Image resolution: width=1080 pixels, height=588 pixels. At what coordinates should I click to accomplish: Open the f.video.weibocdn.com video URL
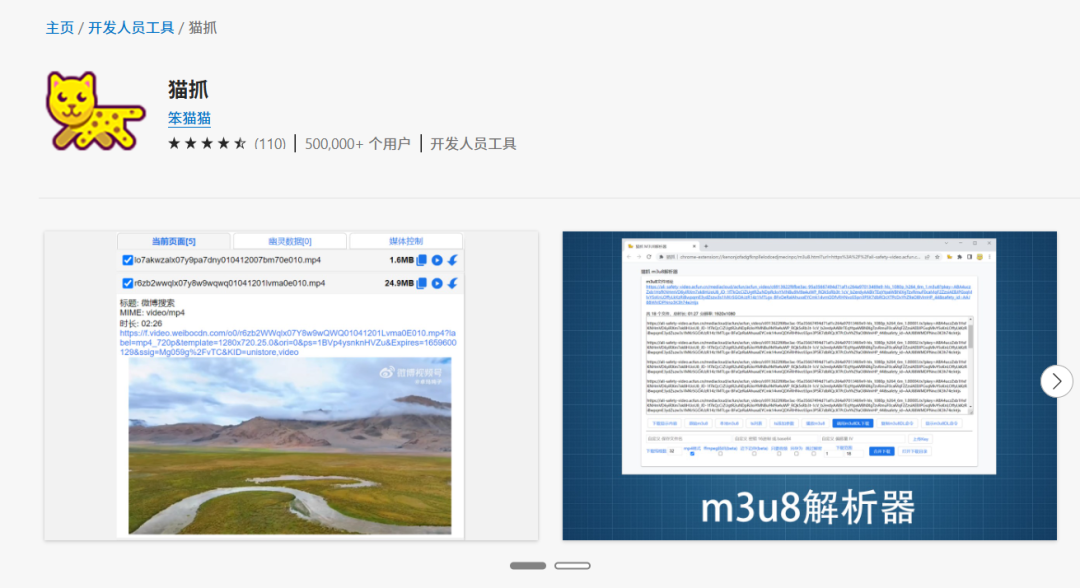288,342
